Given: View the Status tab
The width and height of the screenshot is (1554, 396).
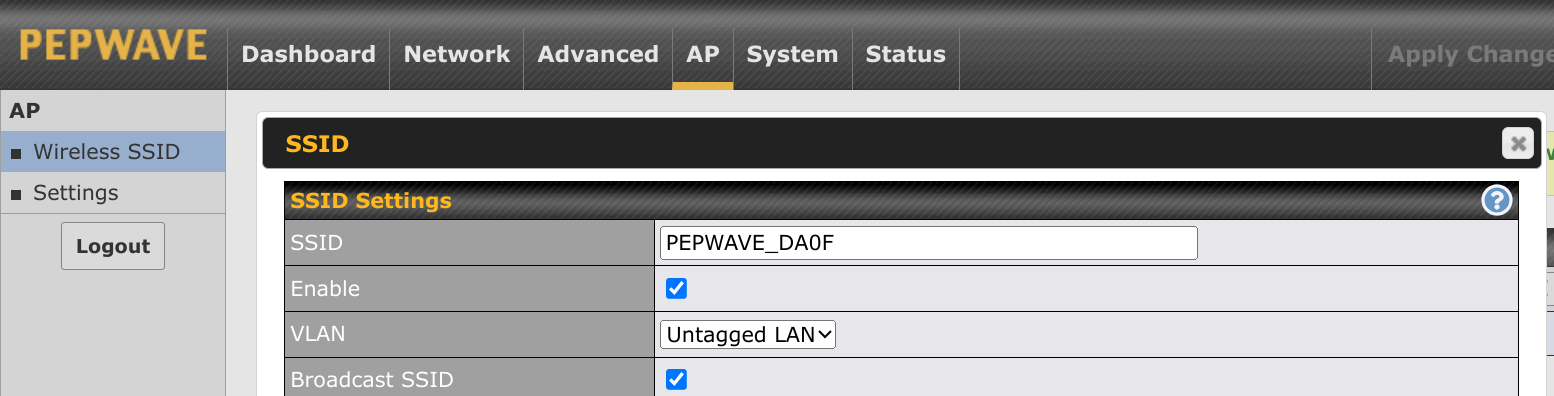Looking at the screenshot, I should coord(906,54).
